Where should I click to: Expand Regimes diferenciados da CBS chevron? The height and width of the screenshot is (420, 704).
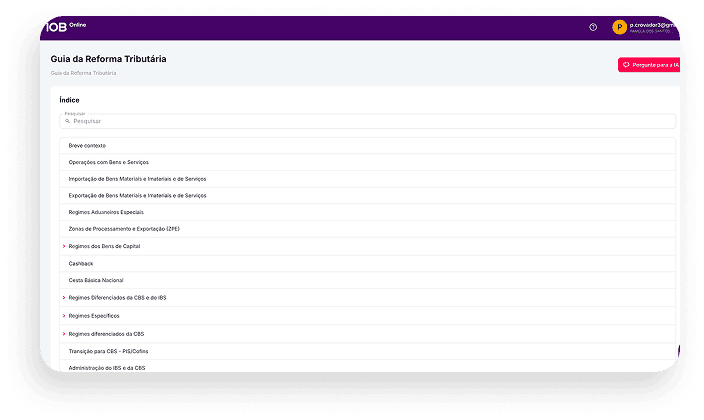pyautogui.click(x=64, y=334)
